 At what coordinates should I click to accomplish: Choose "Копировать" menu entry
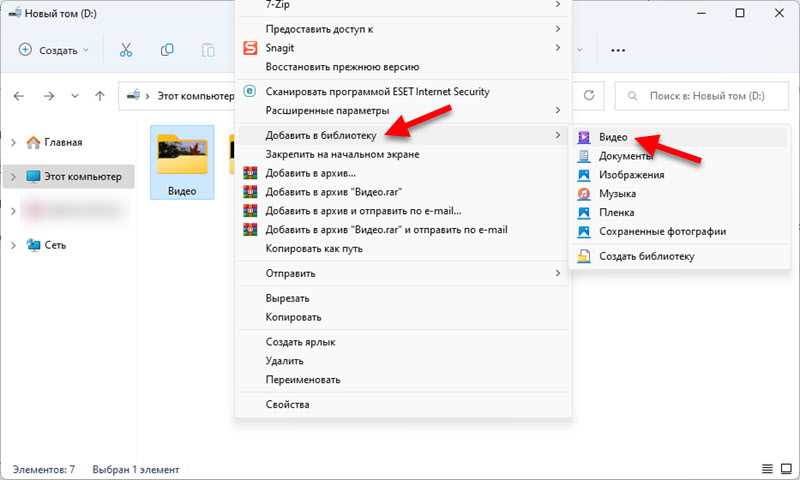pos(403,317)
